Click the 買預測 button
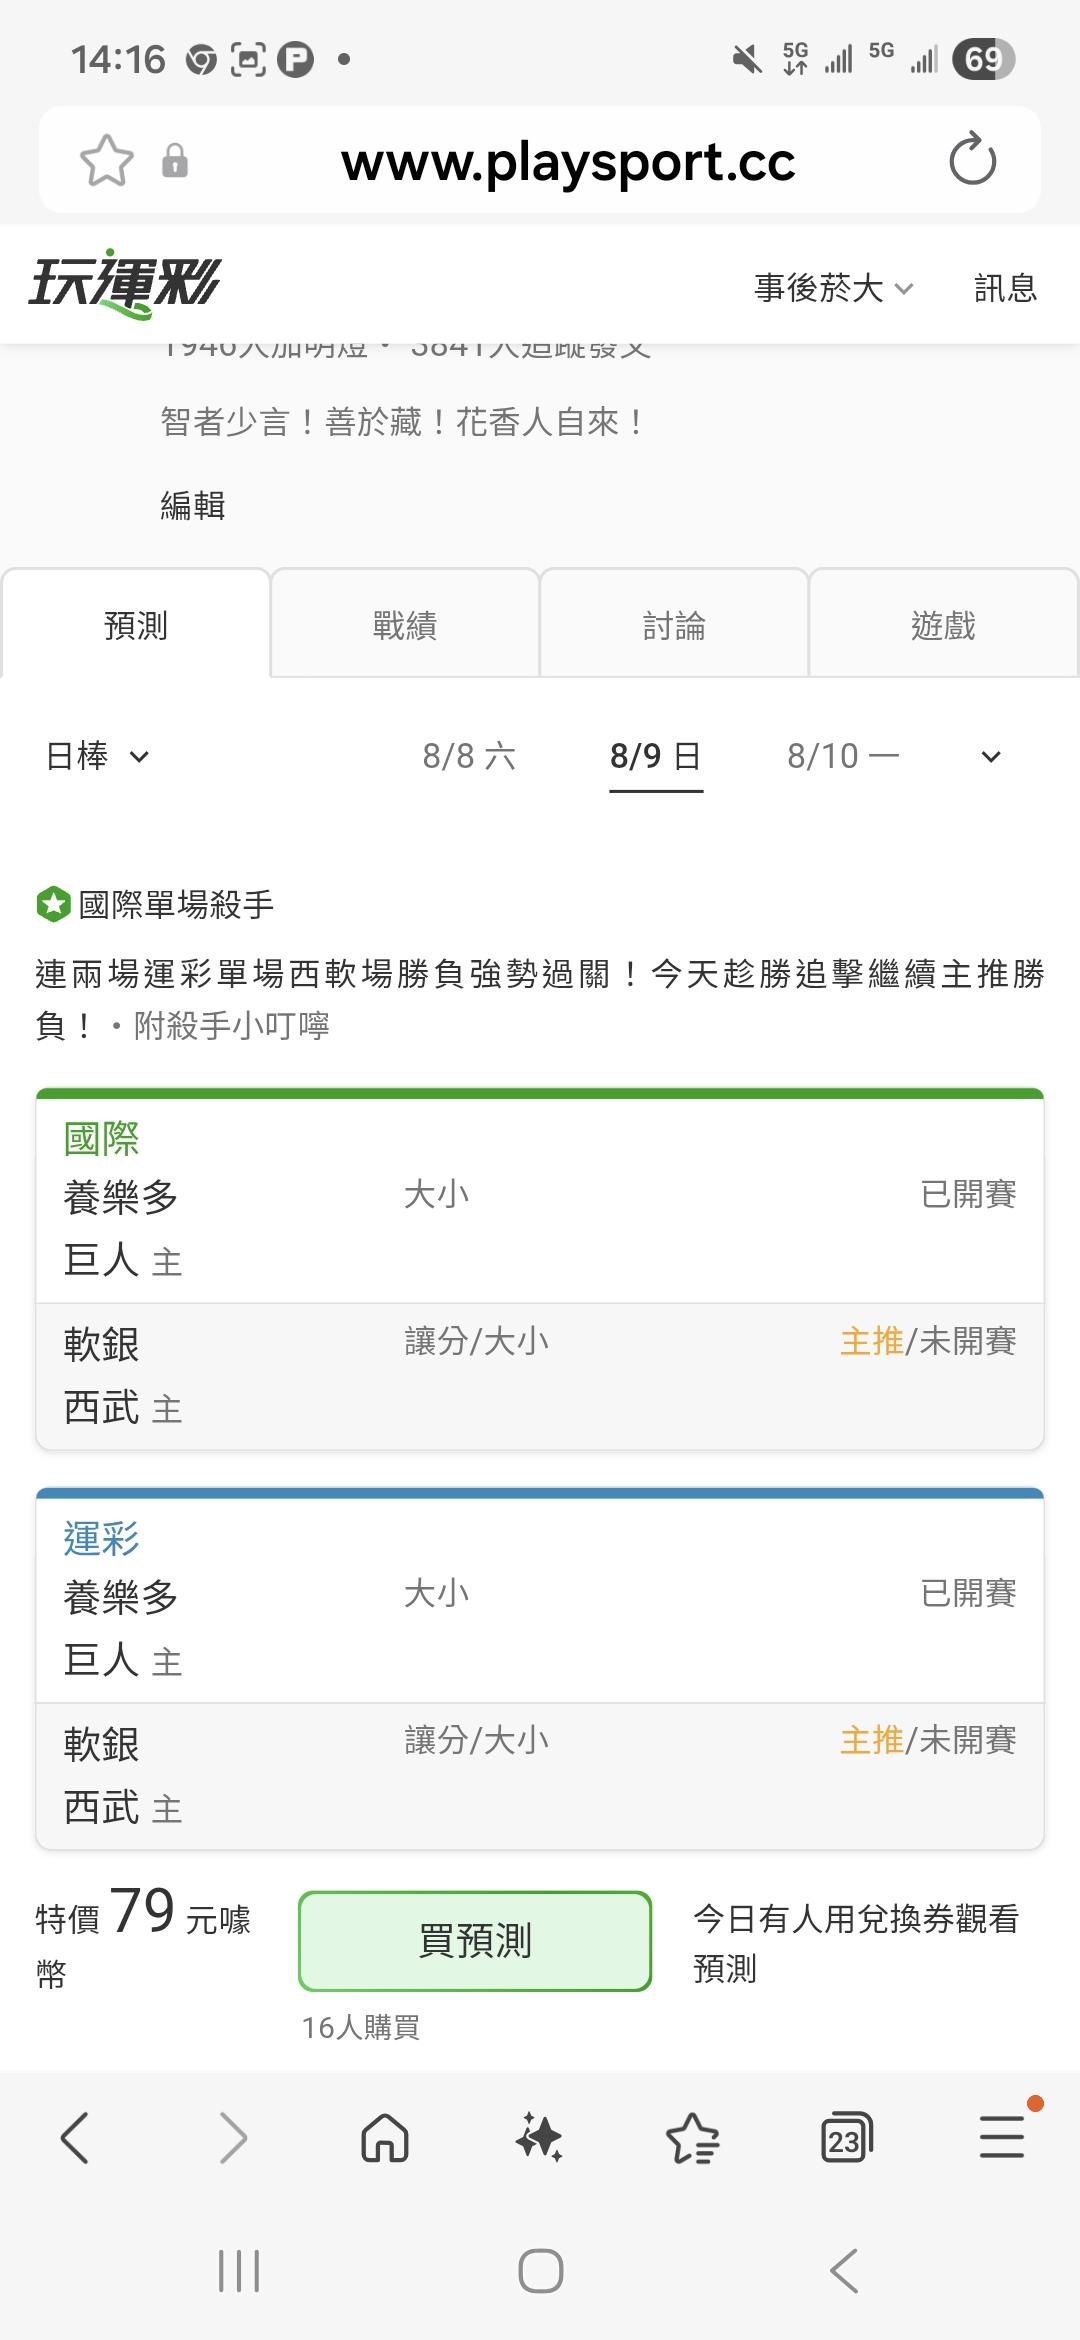The image size is (1080, 2340). click(x=475, y=1940)
